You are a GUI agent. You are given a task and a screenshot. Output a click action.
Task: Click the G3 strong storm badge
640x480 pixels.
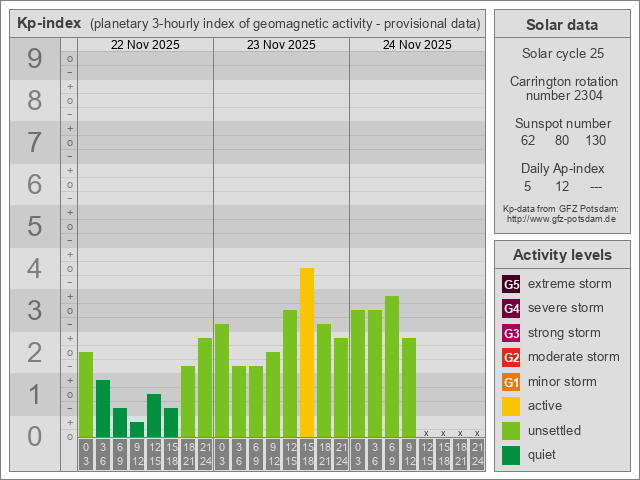pos(511,333)
